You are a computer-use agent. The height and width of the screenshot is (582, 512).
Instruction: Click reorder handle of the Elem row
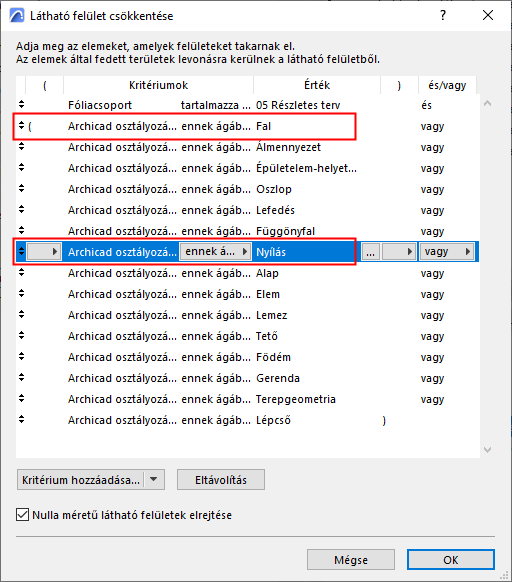22,294
